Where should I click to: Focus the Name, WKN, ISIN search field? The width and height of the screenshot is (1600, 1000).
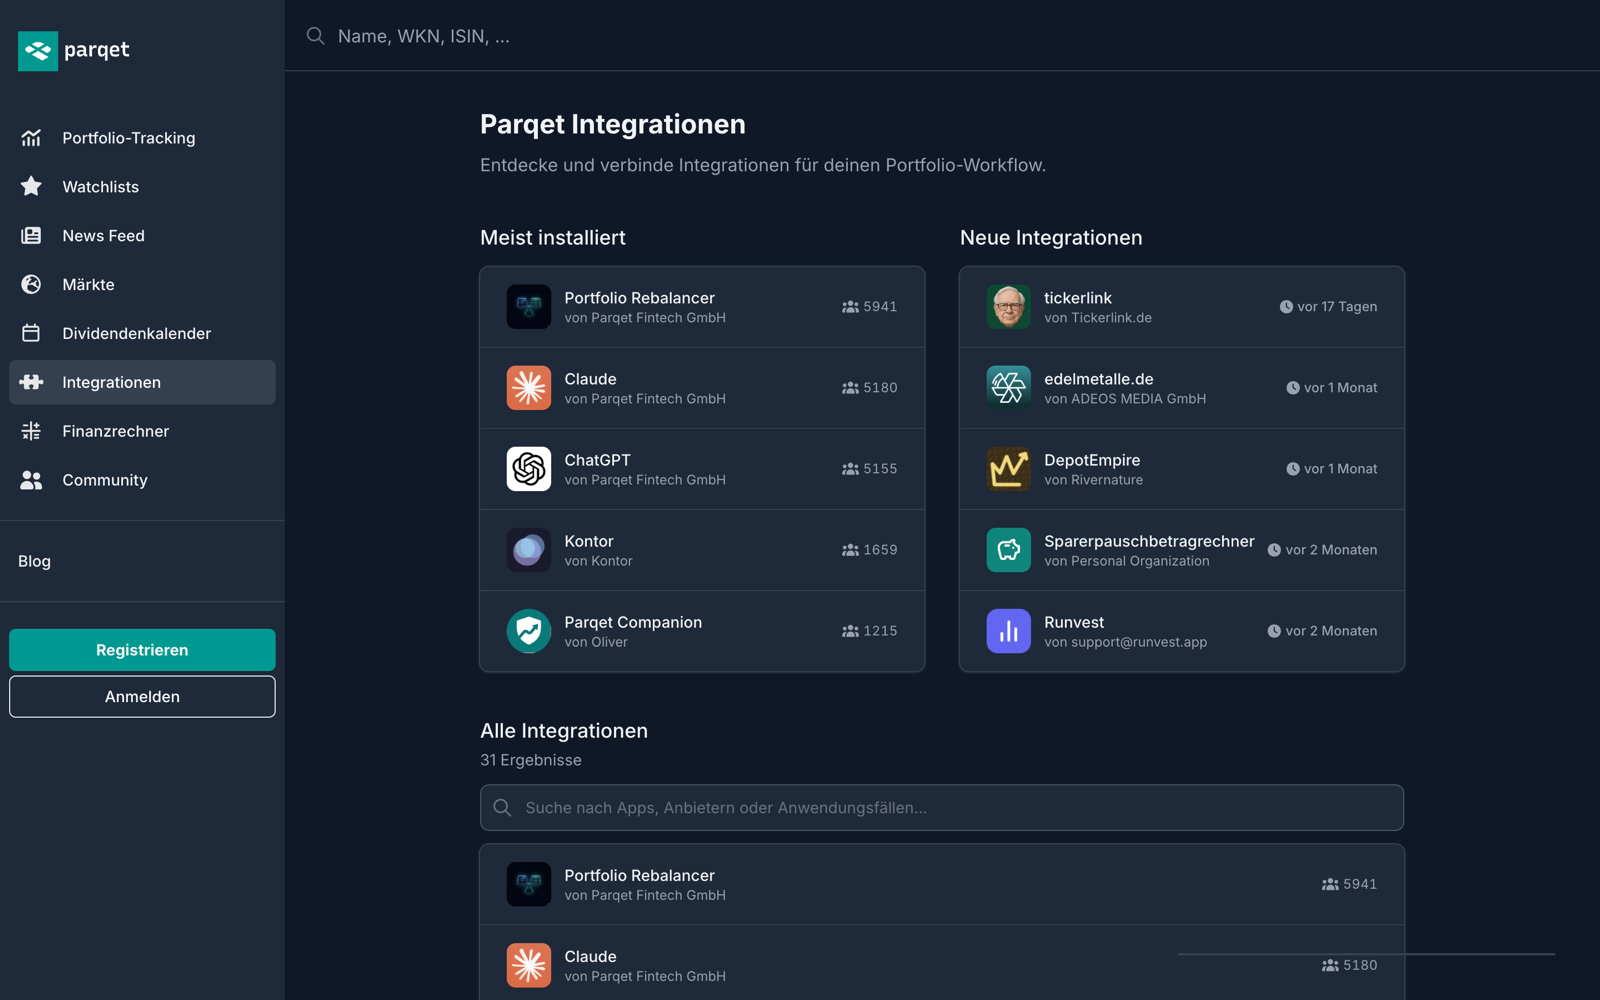[940, 36]
